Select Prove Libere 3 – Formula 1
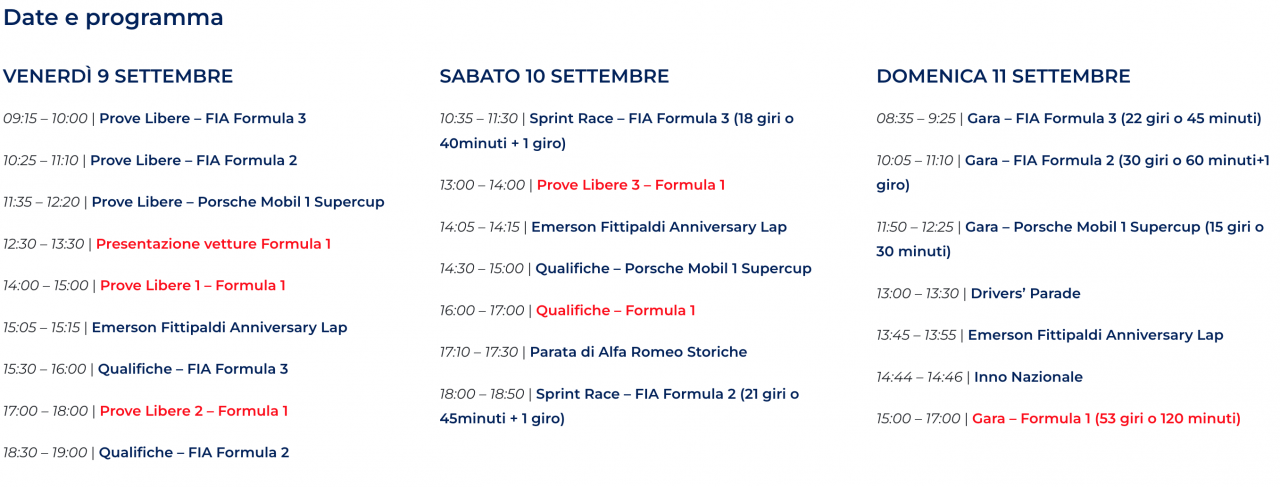The image size is (1280, 487). coord(631,185)
